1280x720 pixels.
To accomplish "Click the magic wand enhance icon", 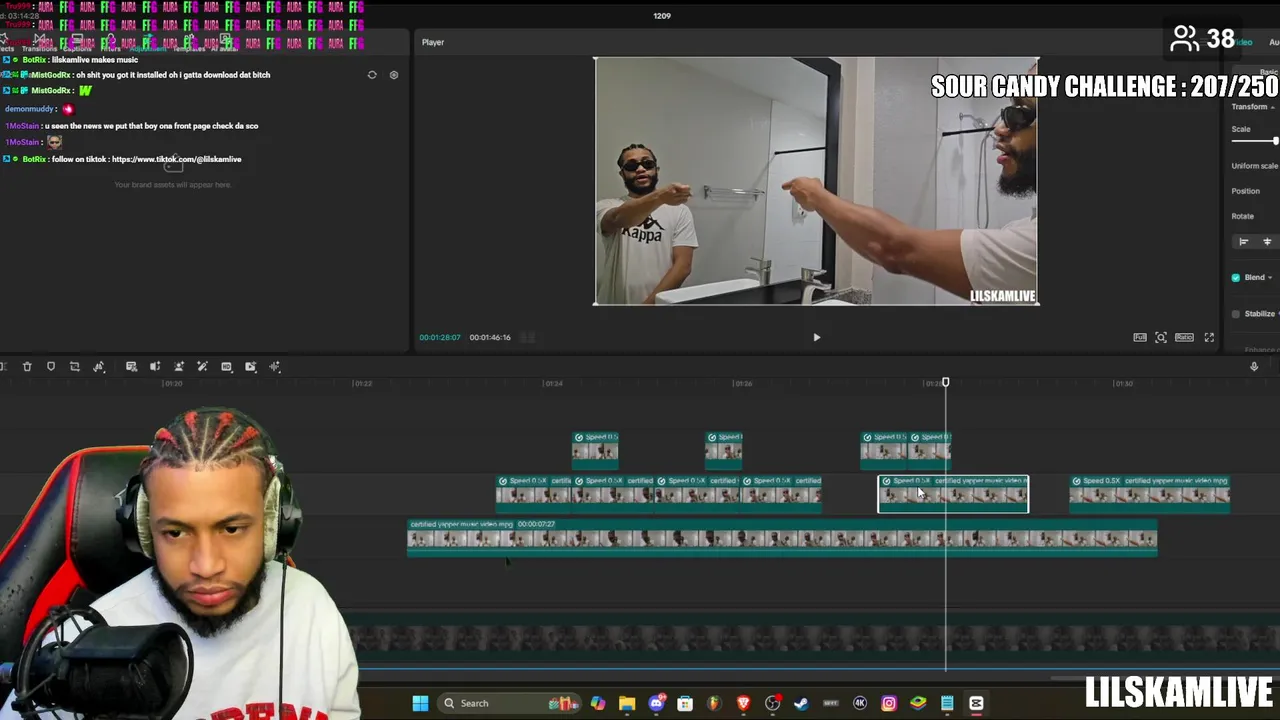I will 202,367.
